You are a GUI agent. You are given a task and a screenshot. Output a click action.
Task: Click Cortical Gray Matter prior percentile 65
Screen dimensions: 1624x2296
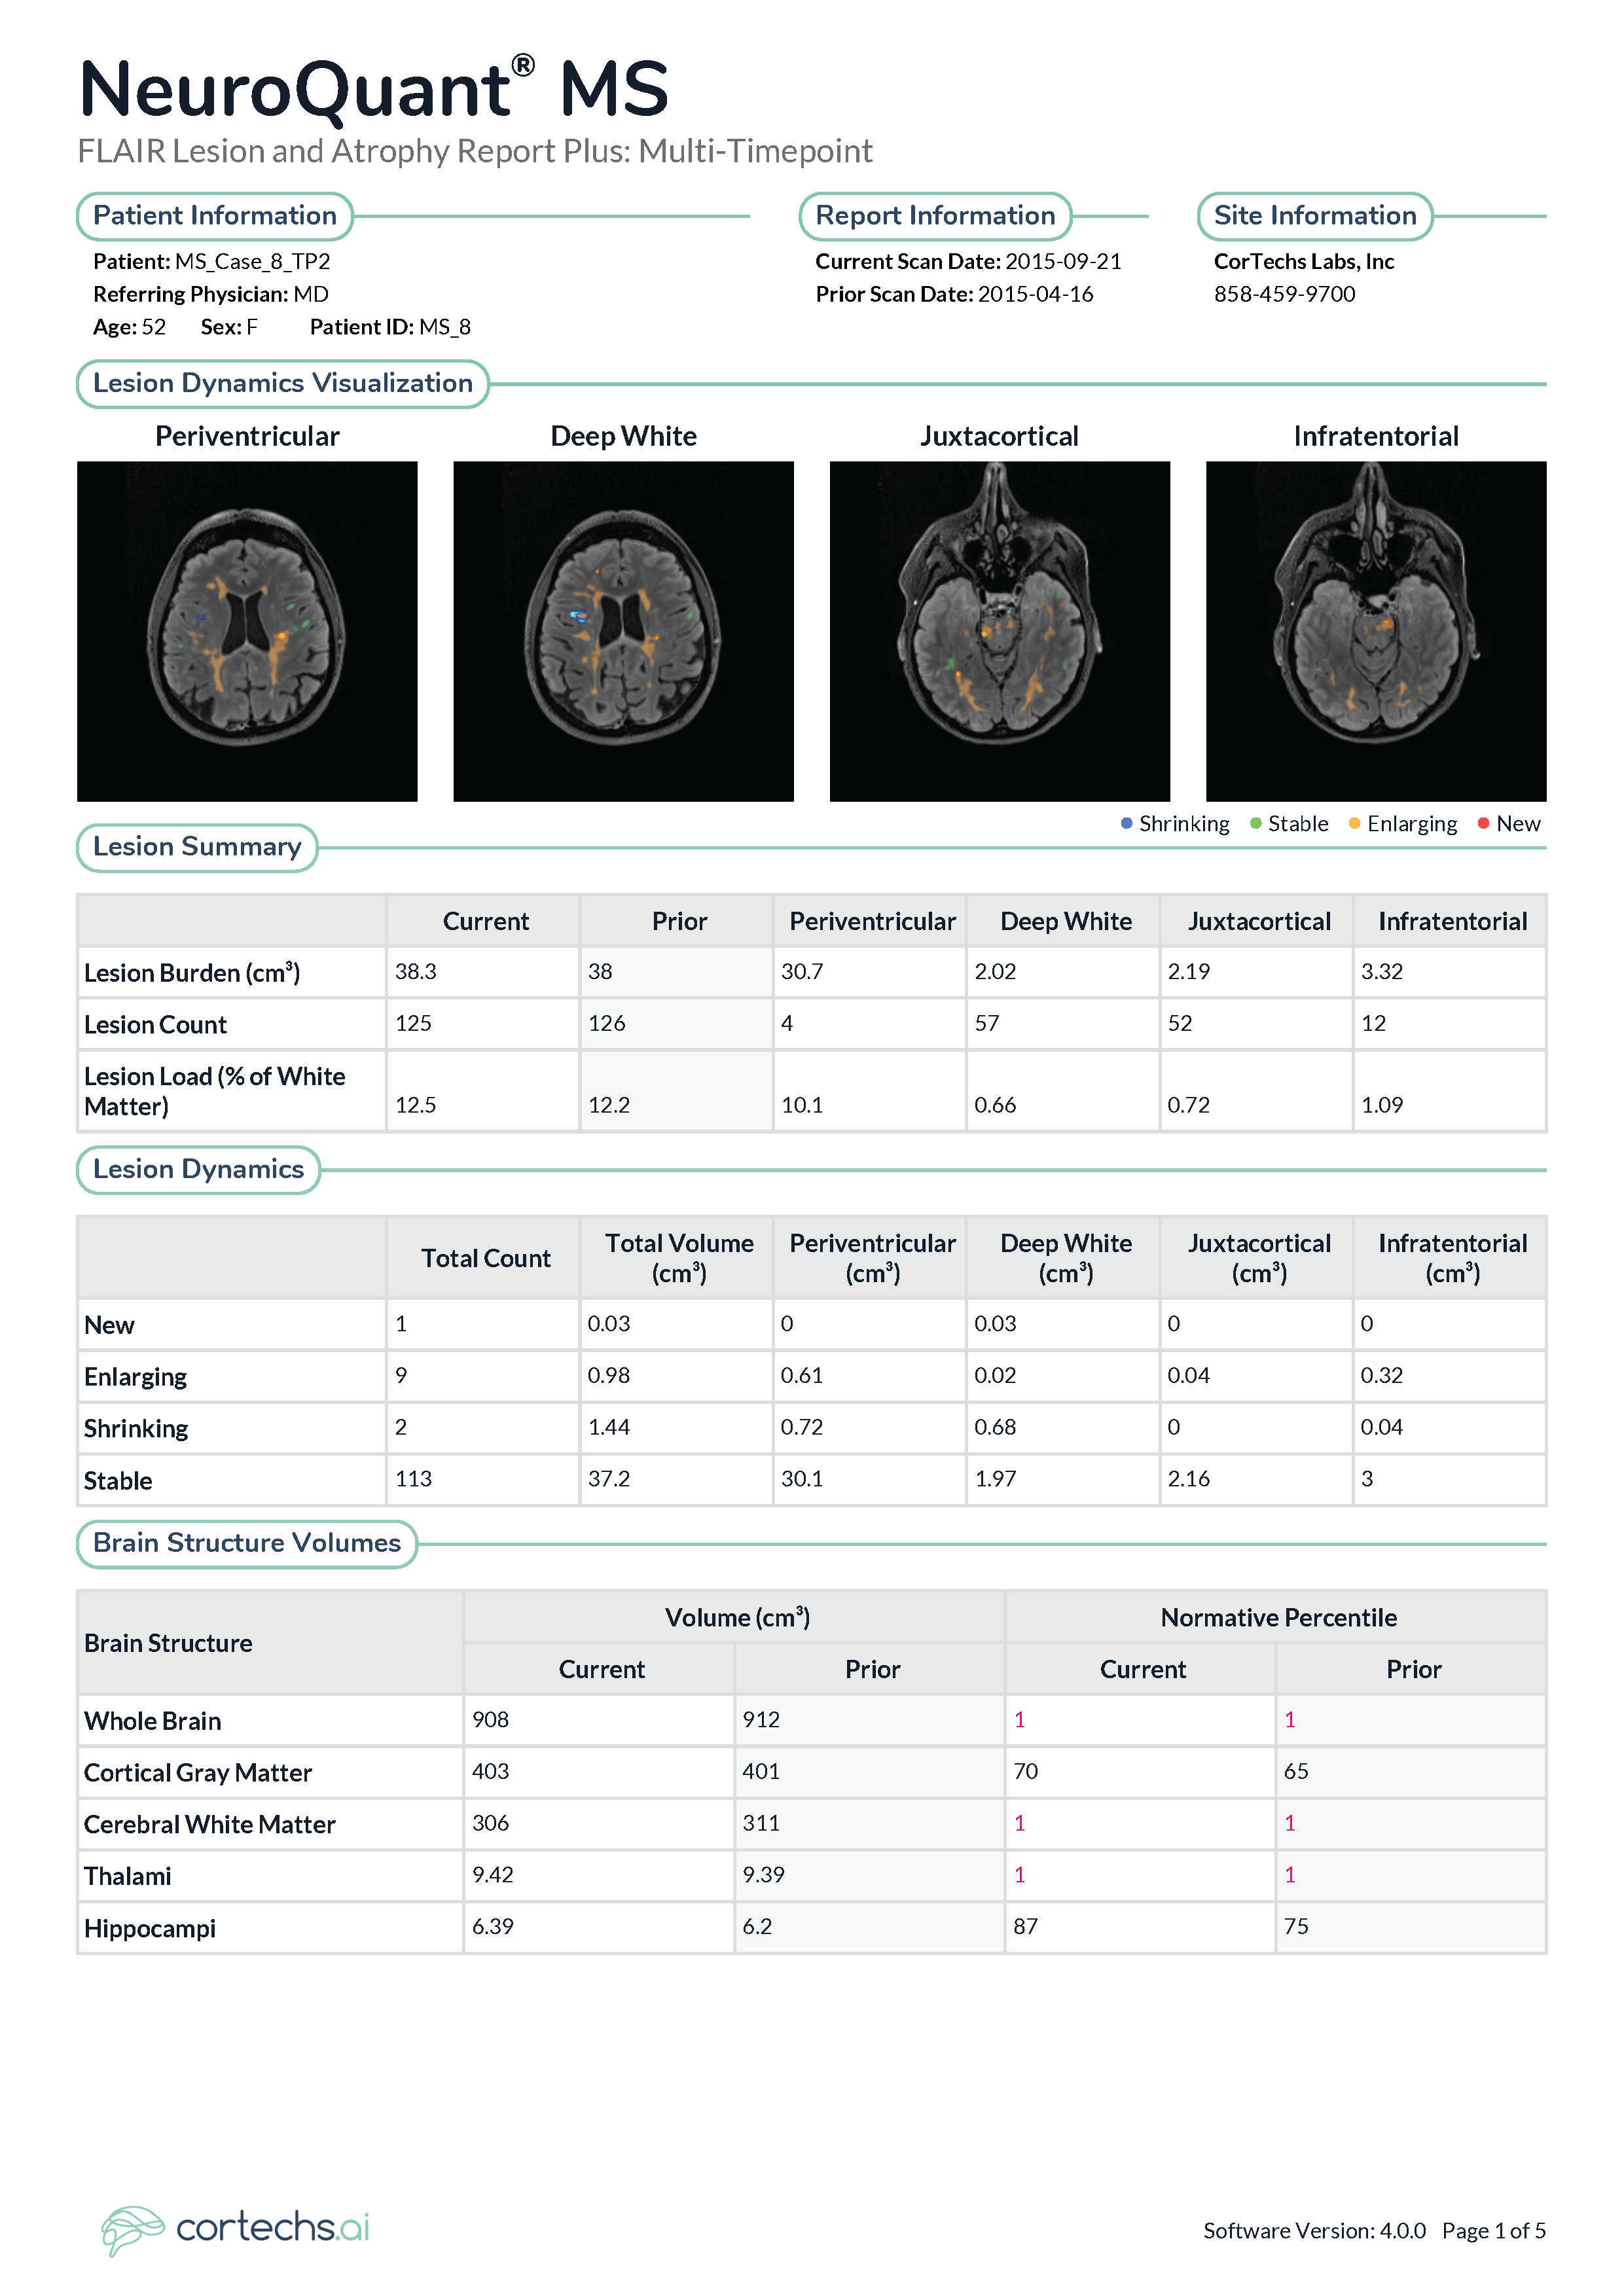coord(1296,1772)
